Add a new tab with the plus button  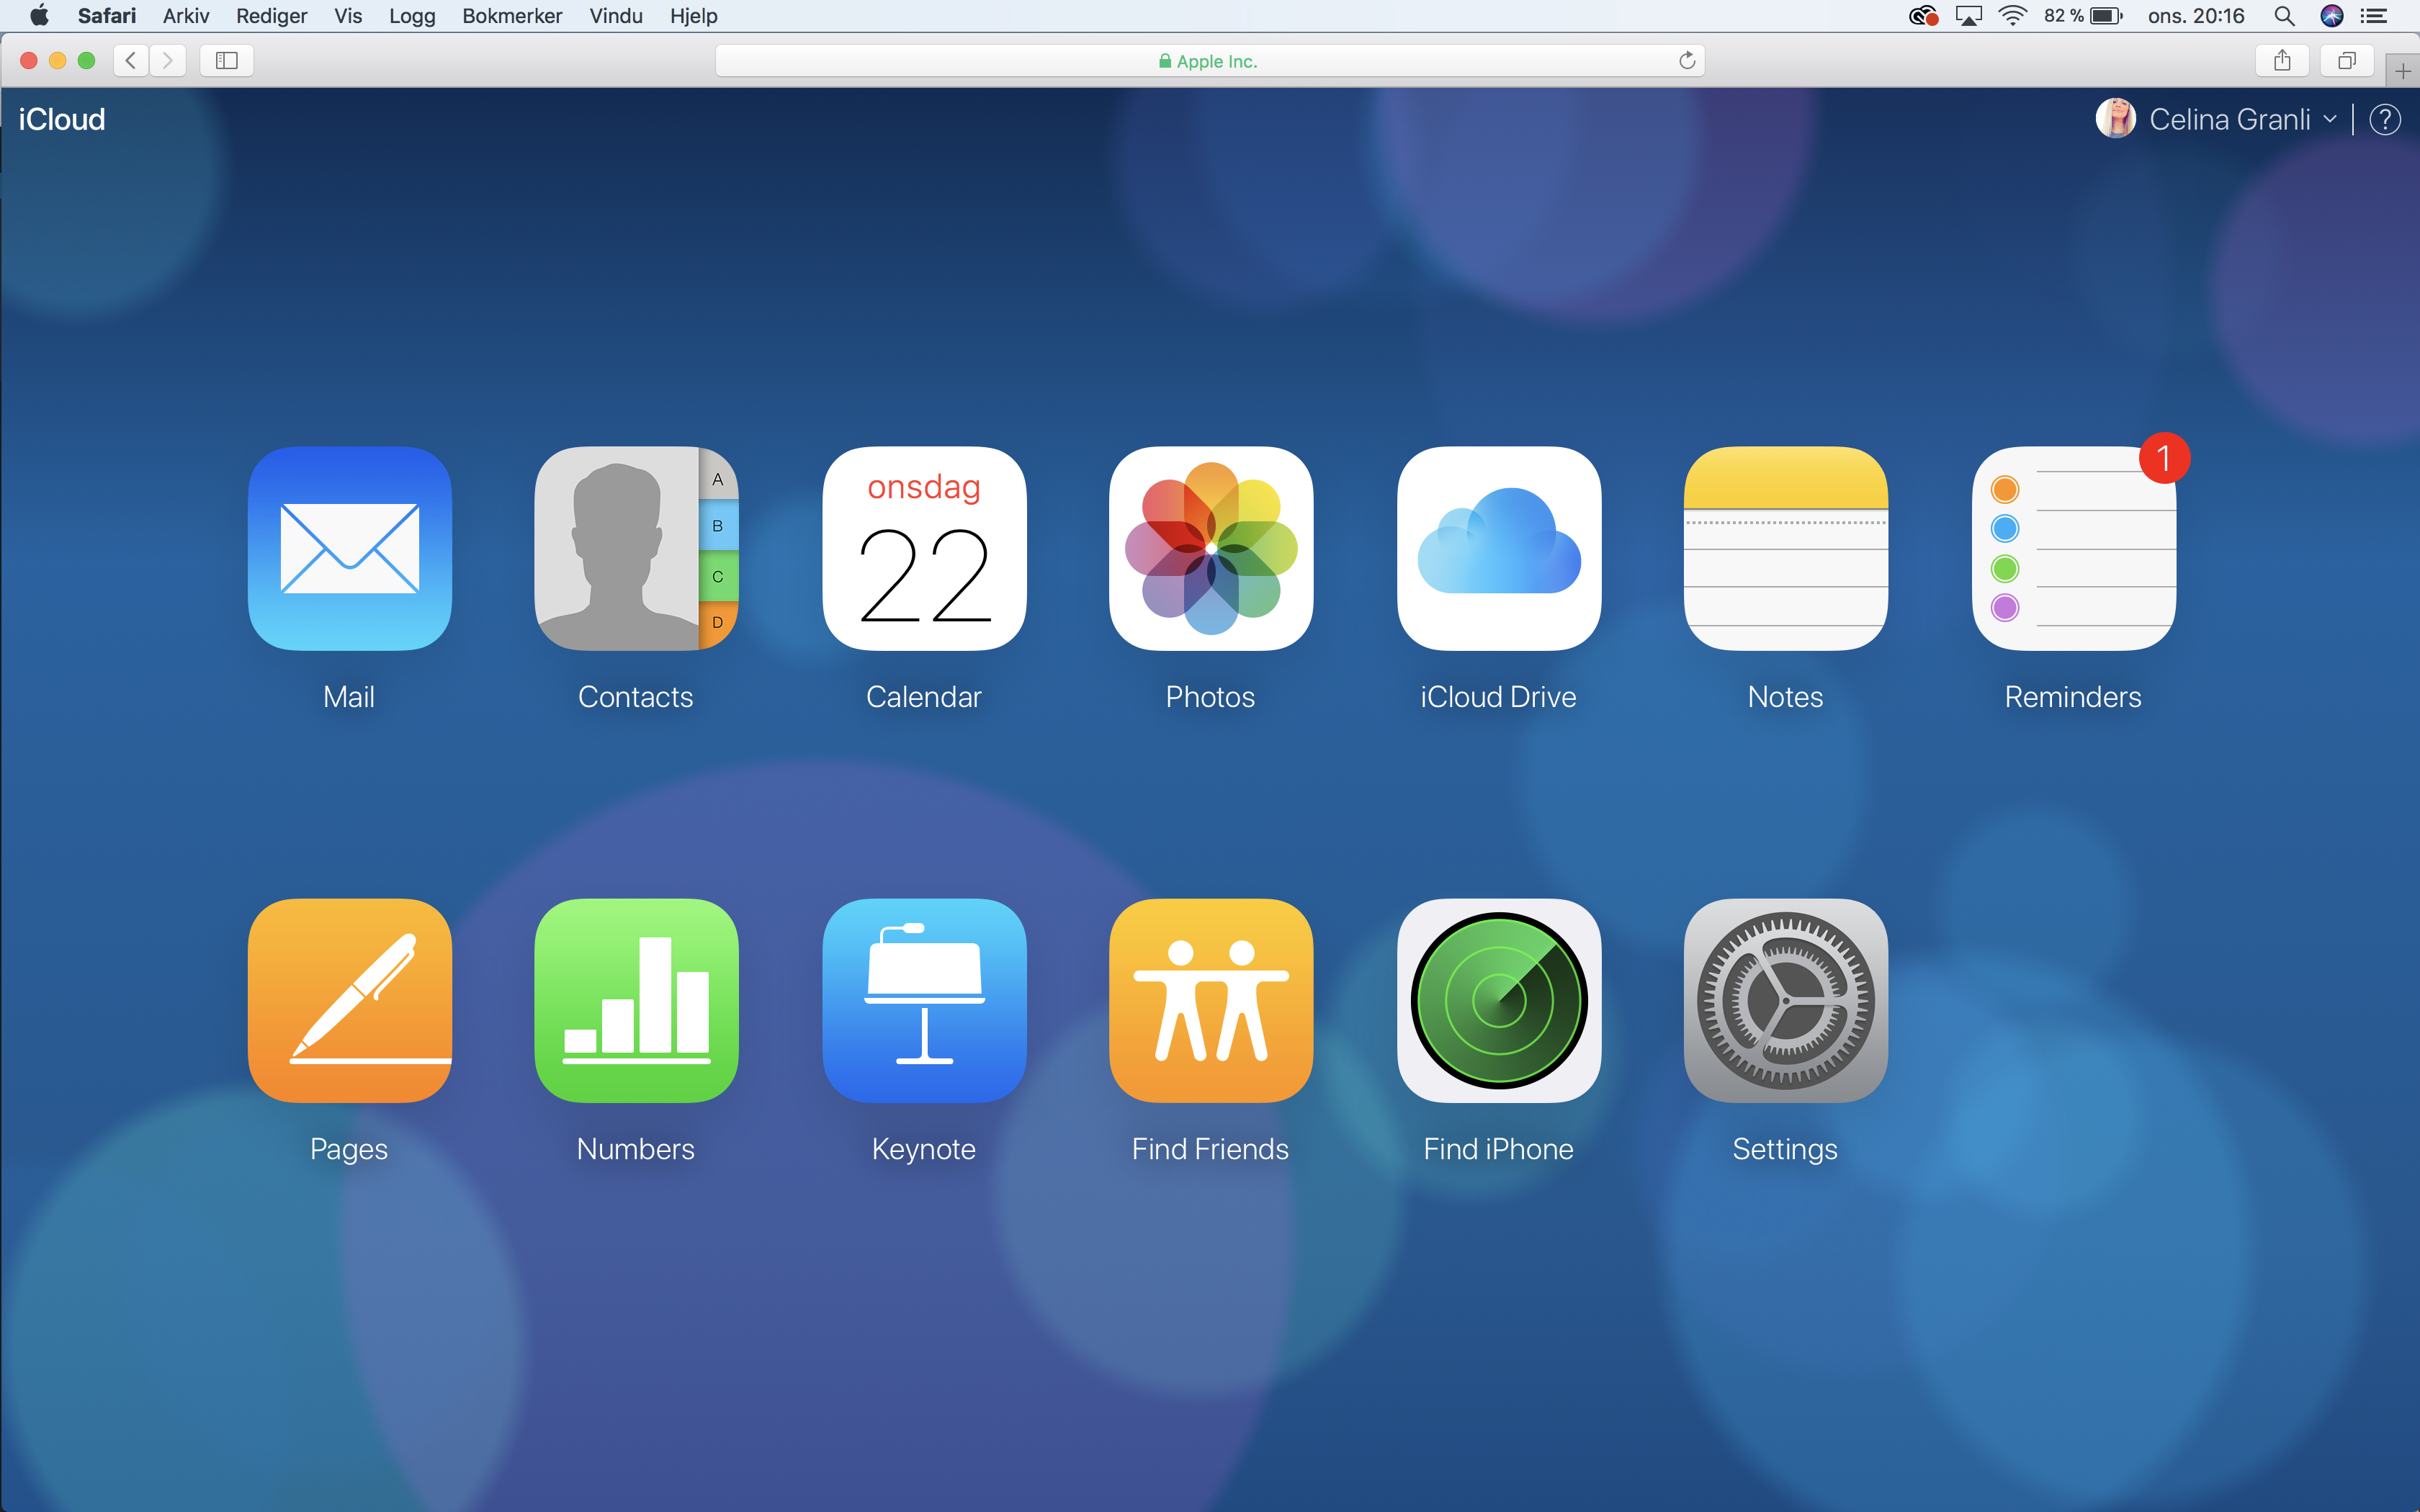point(2403,71)
